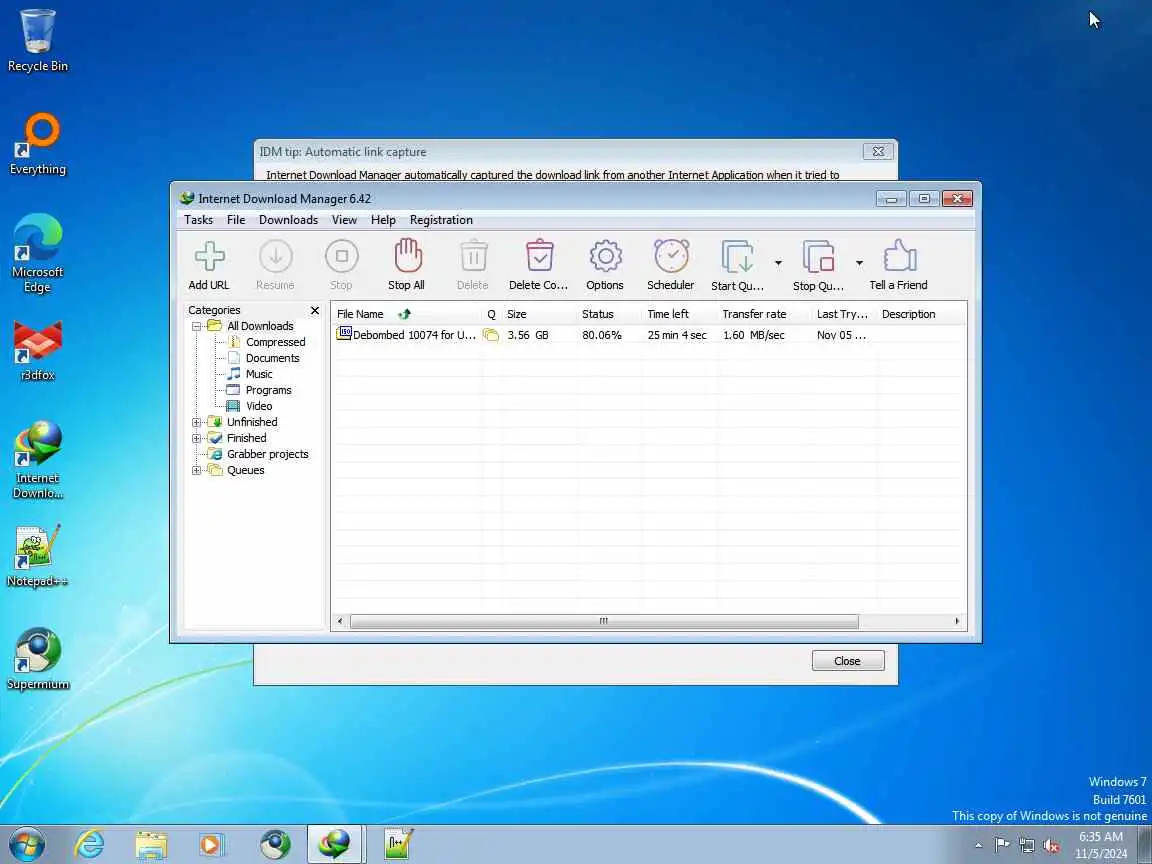Viewport: 1152px width, 864px height.
Task: Click the volume icon in system tray
Action: (x=1051, y=846)
